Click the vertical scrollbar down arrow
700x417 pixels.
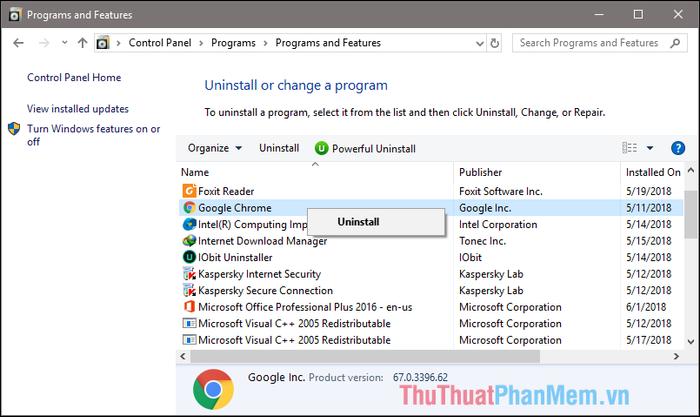click(691, 342)
